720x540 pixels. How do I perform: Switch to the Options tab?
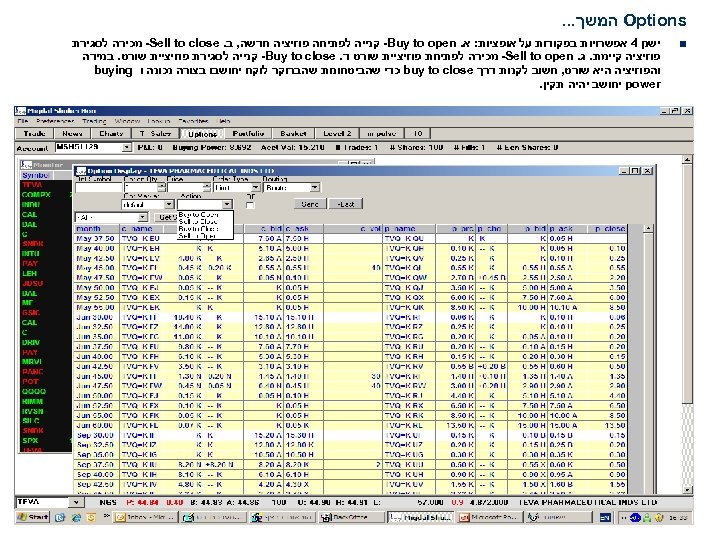(x=202, y=134)
